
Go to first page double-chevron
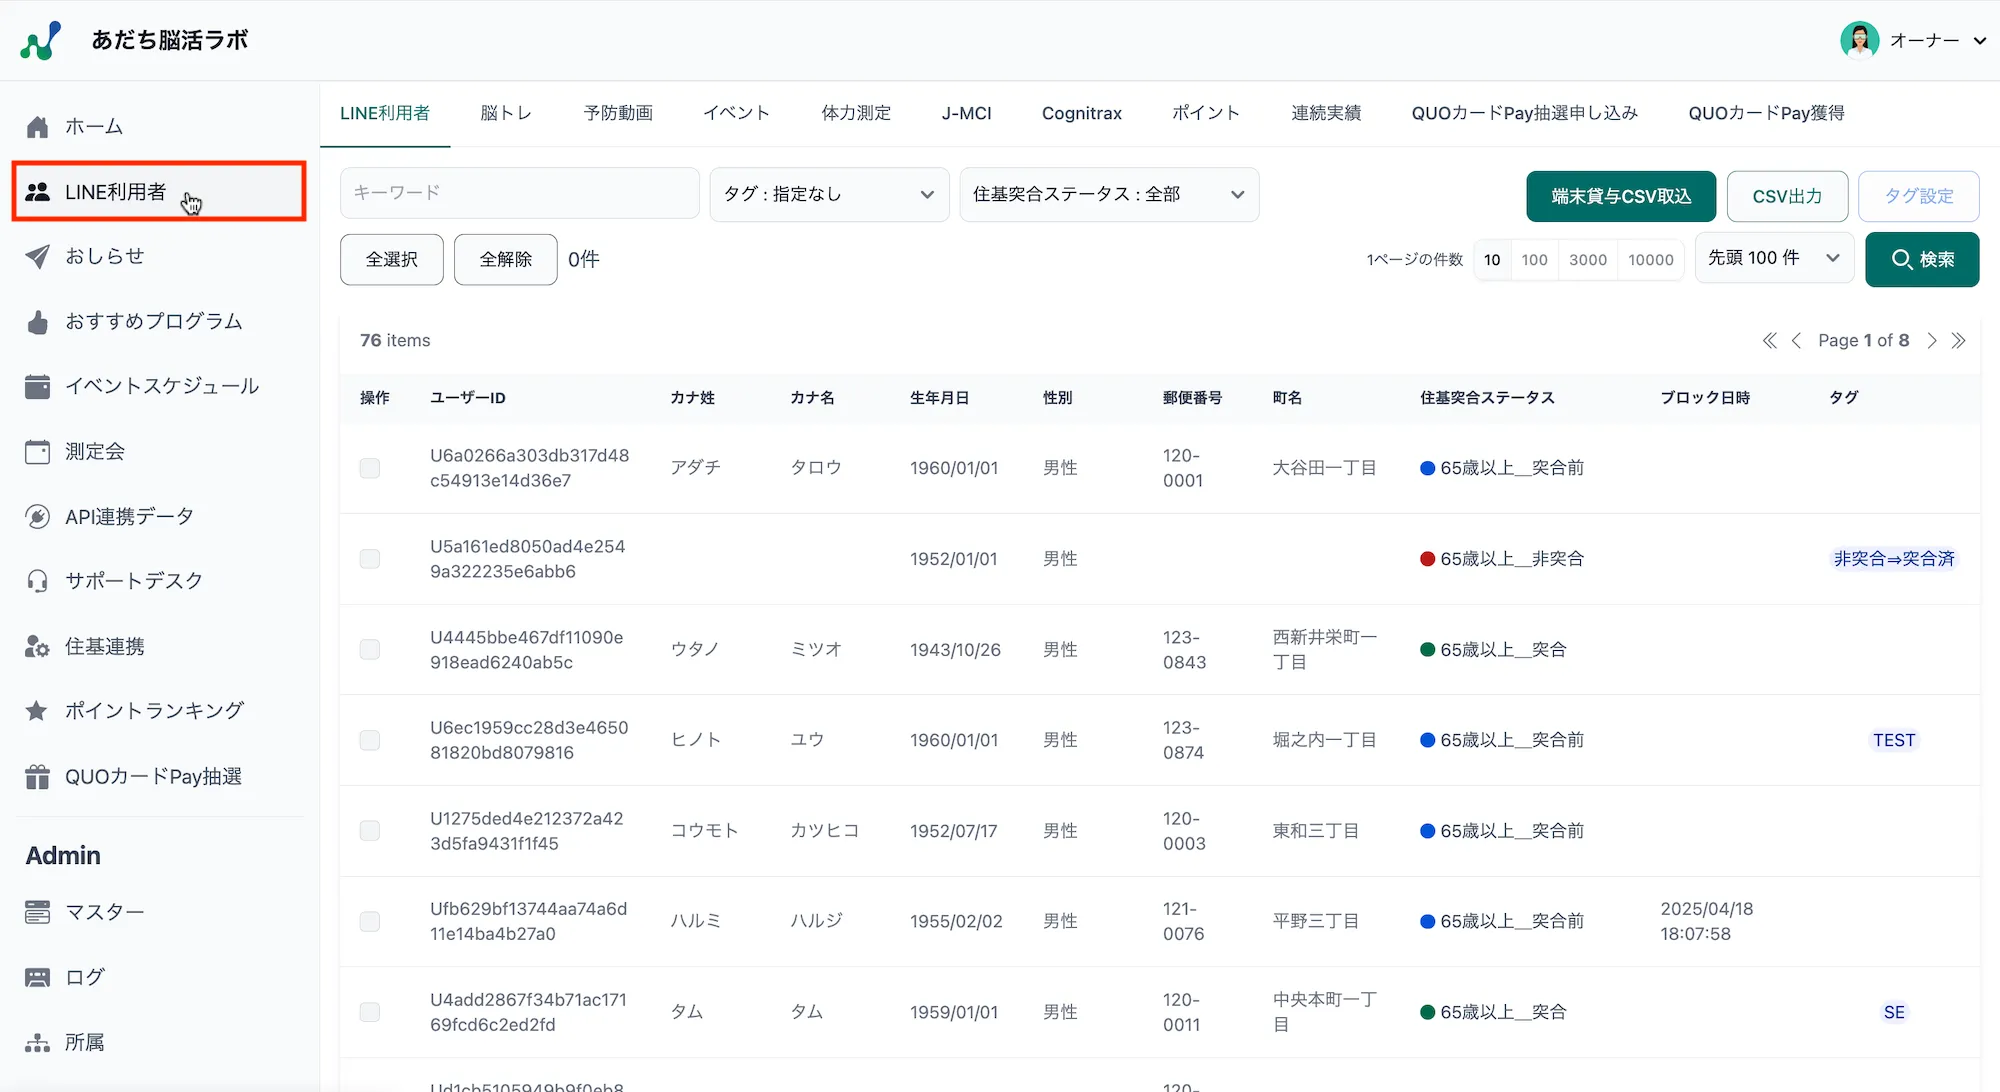click(1769, 341)
